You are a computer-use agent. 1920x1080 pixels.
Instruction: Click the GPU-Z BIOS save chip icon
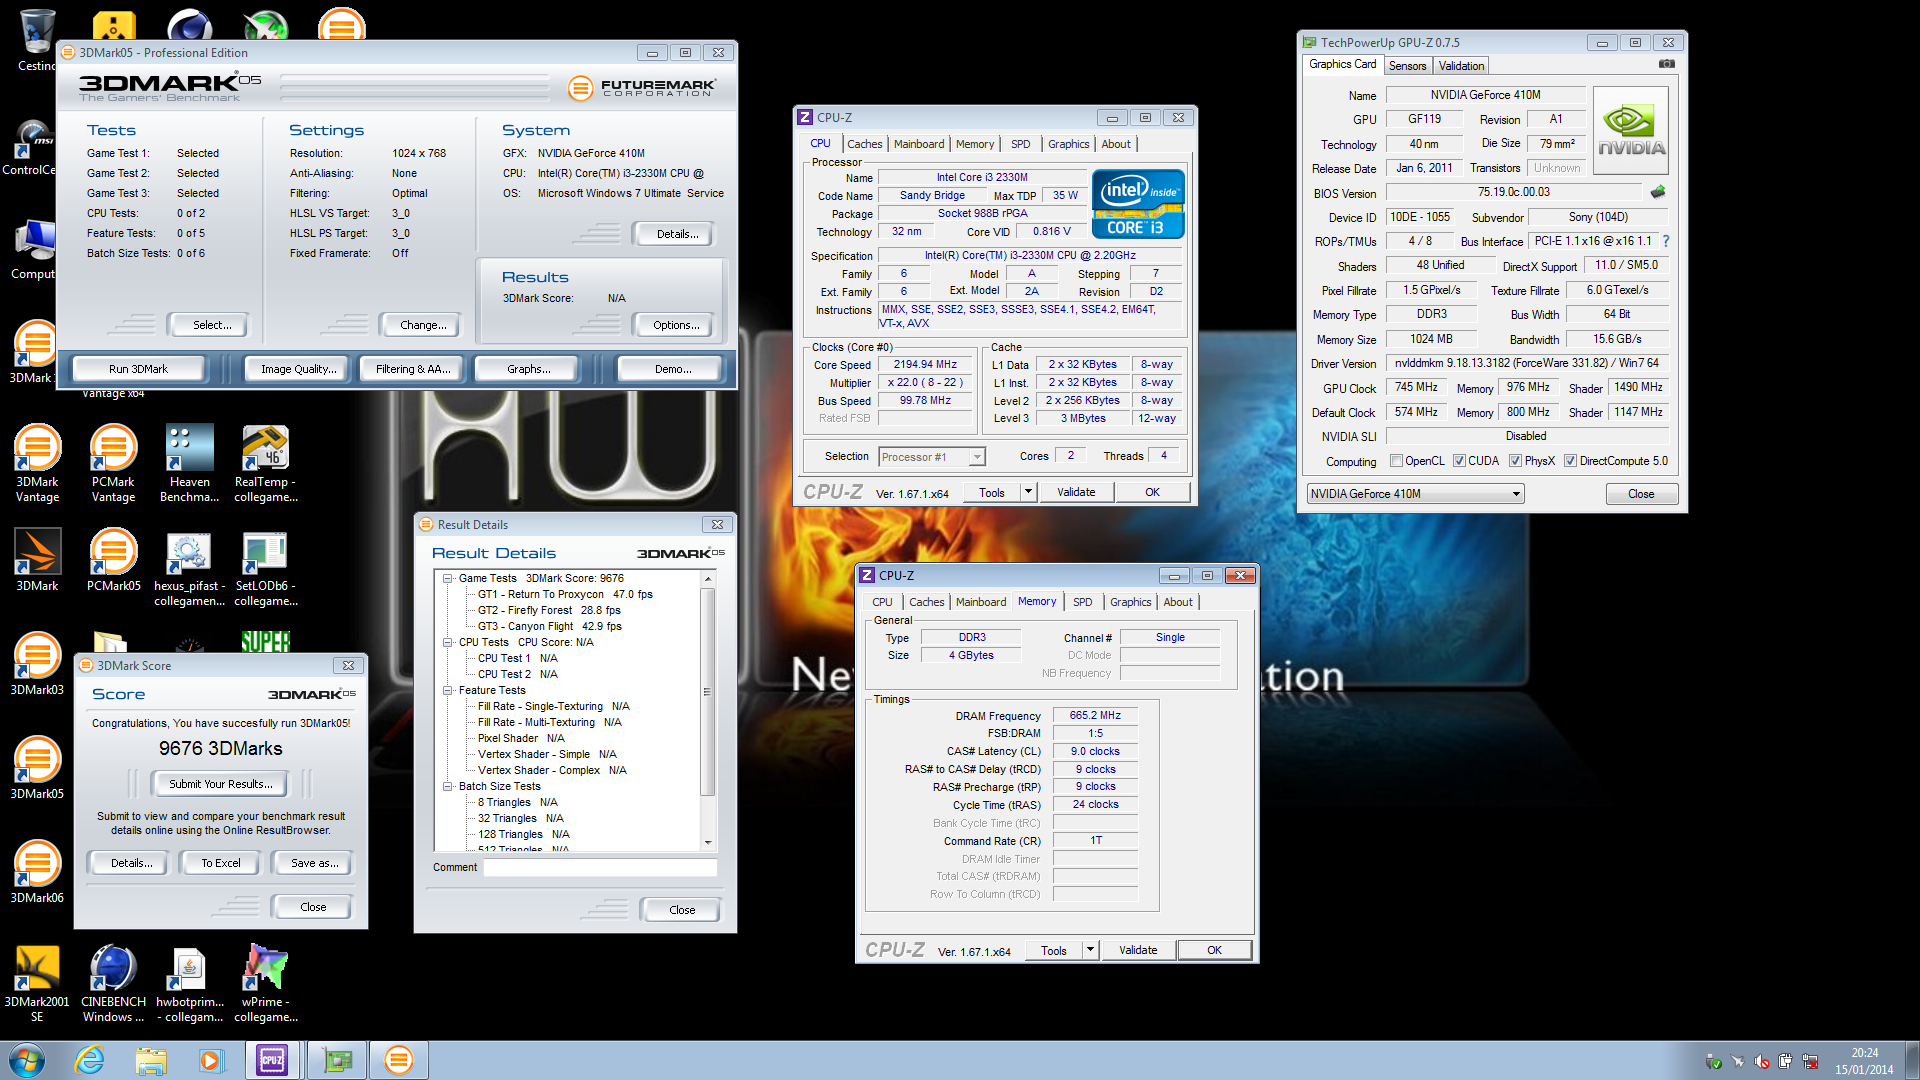click(x=1658, y=192)
